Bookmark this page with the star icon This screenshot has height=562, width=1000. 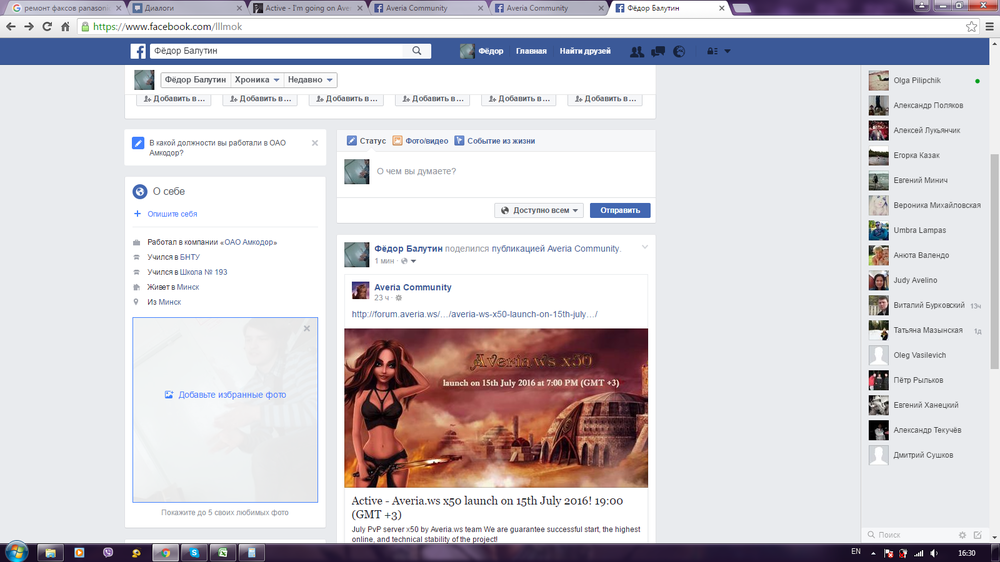click(971, 27)
